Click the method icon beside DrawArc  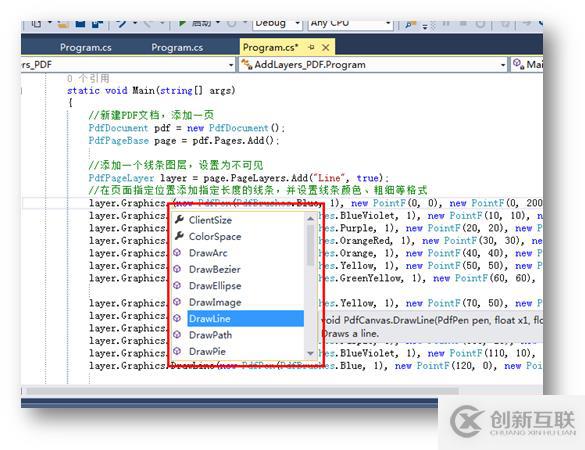pos(177,253)
